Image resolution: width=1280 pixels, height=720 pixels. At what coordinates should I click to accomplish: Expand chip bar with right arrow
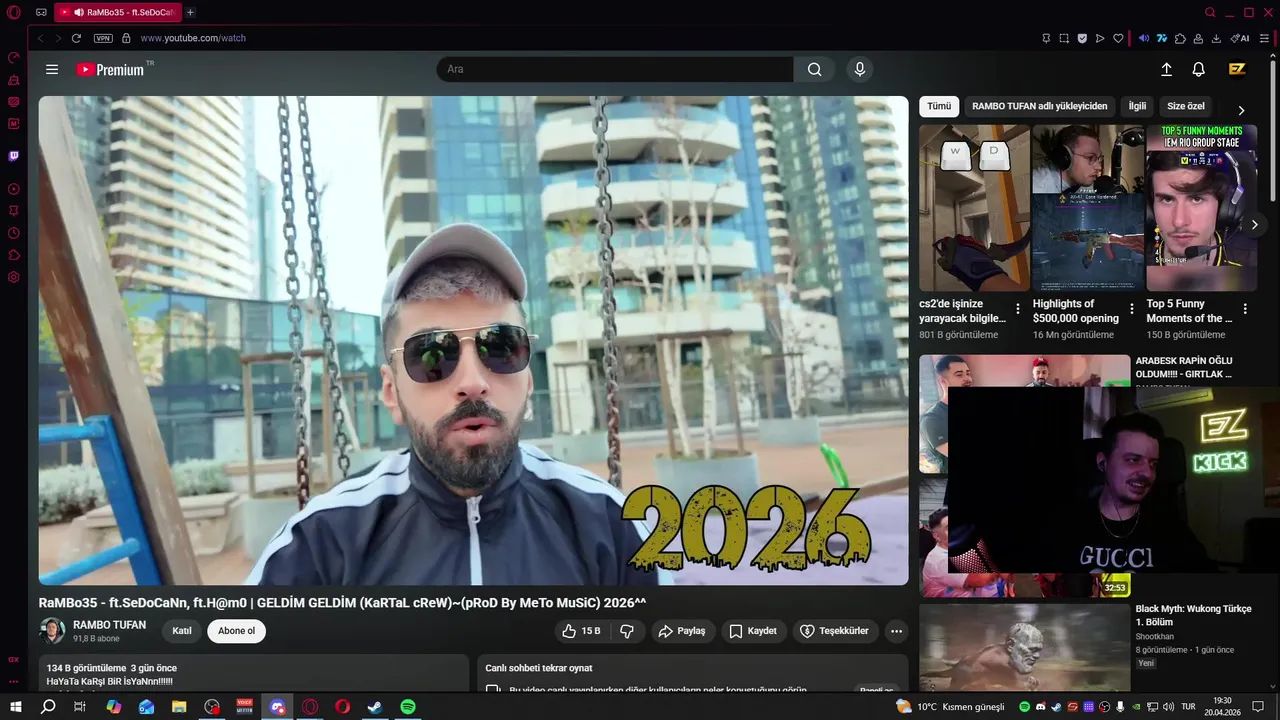(x=1241, y=110)
